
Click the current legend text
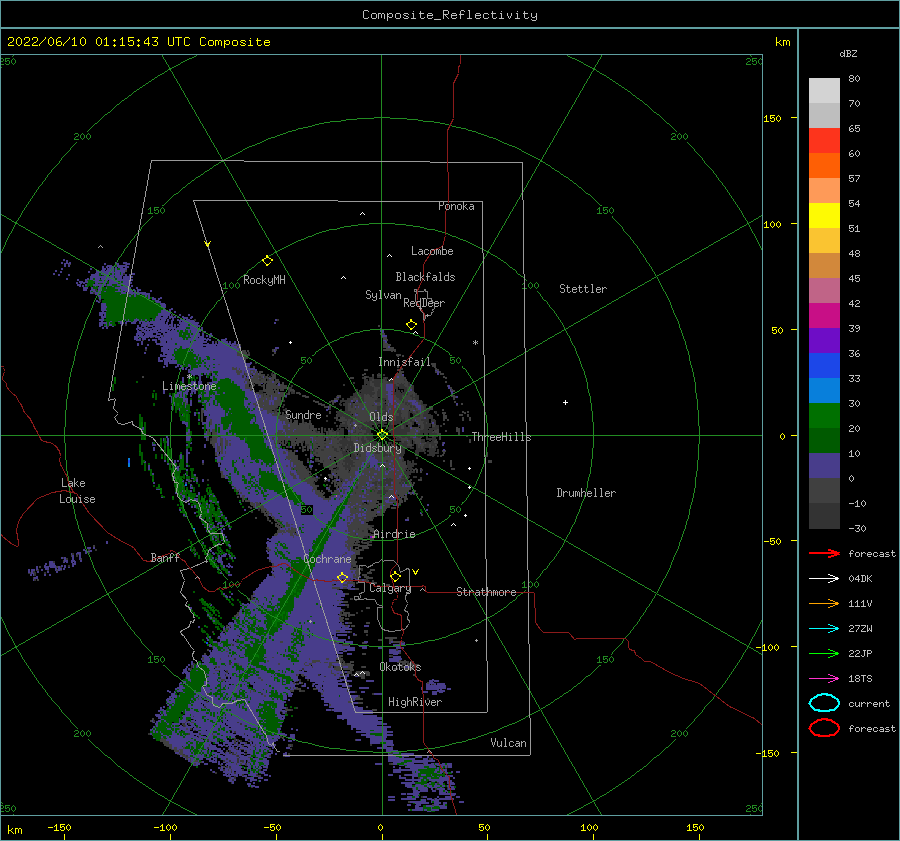point(869,703)
